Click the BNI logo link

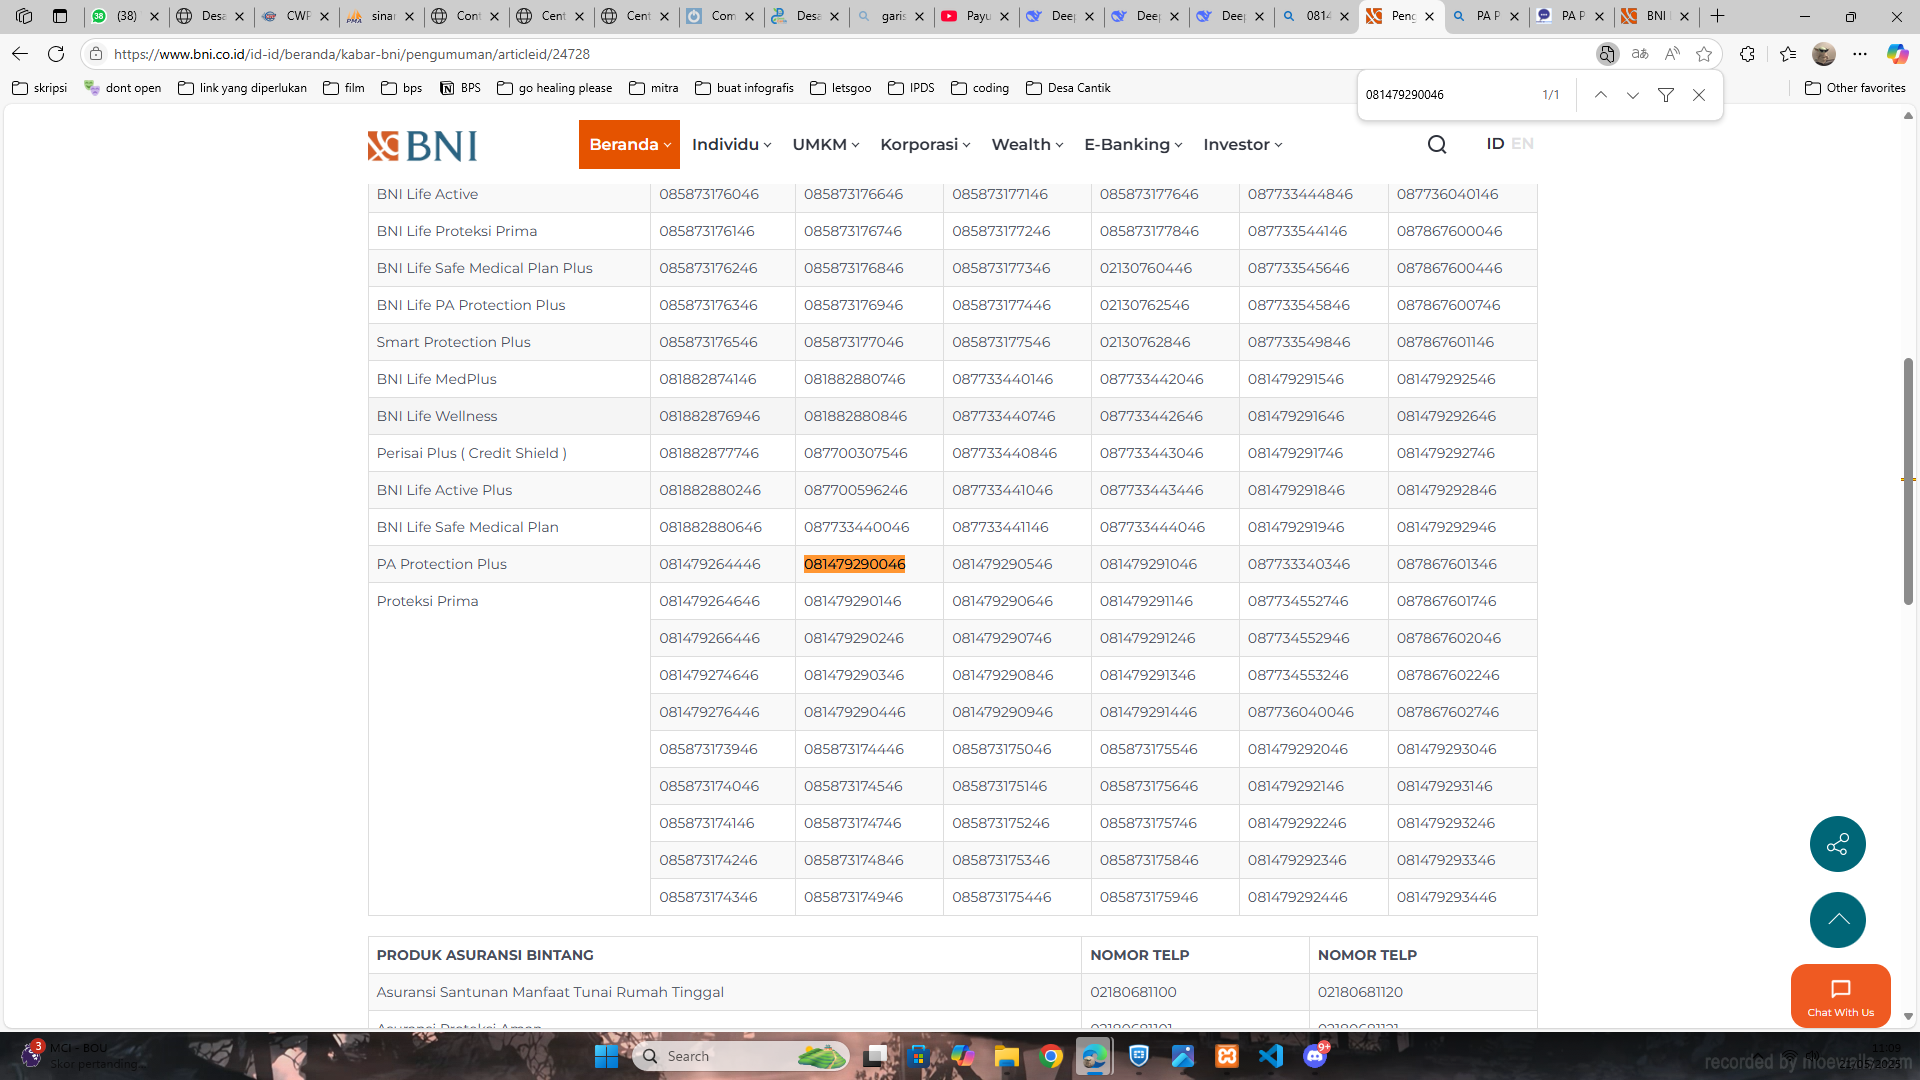[x=422, y=146]
